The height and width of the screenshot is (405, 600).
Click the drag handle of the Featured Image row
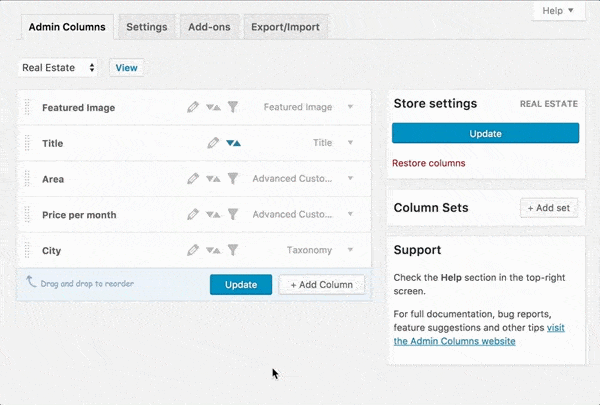tap(28, 107)
